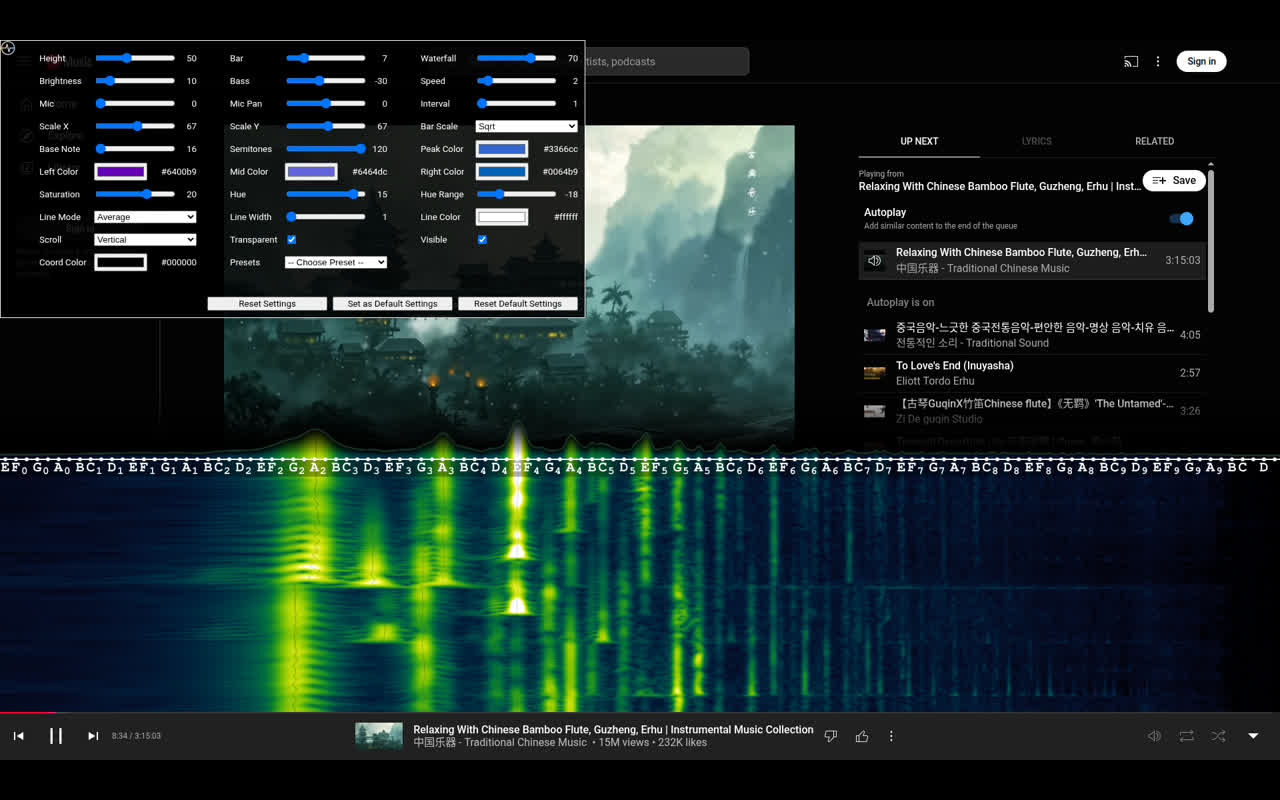The width and height of the screenshot is (1280, 800).
Task: Click the queue panel scrollbar
Action: (x=1210, y=240)
